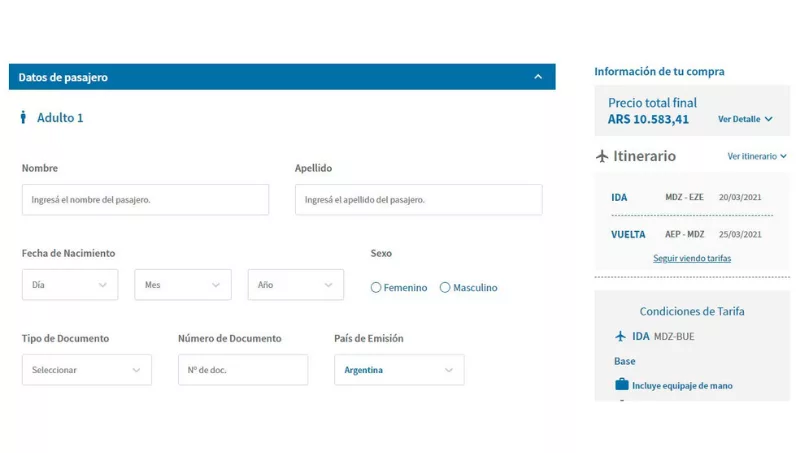The image size is (800, 453).
Task: Select the Femenino radio button
Action: (x=376, y=288)
